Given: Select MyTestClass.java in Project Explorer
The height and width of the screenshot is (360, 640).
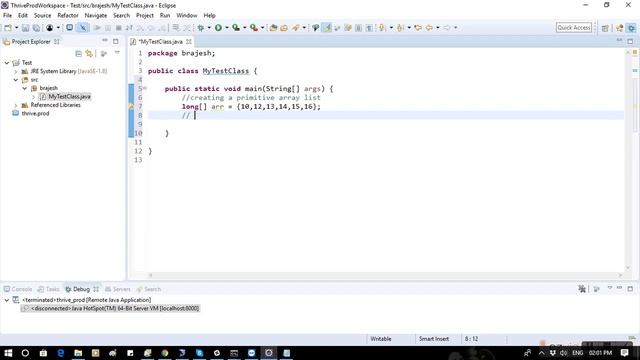Looking at the screenshot, I should coord(69,97).
